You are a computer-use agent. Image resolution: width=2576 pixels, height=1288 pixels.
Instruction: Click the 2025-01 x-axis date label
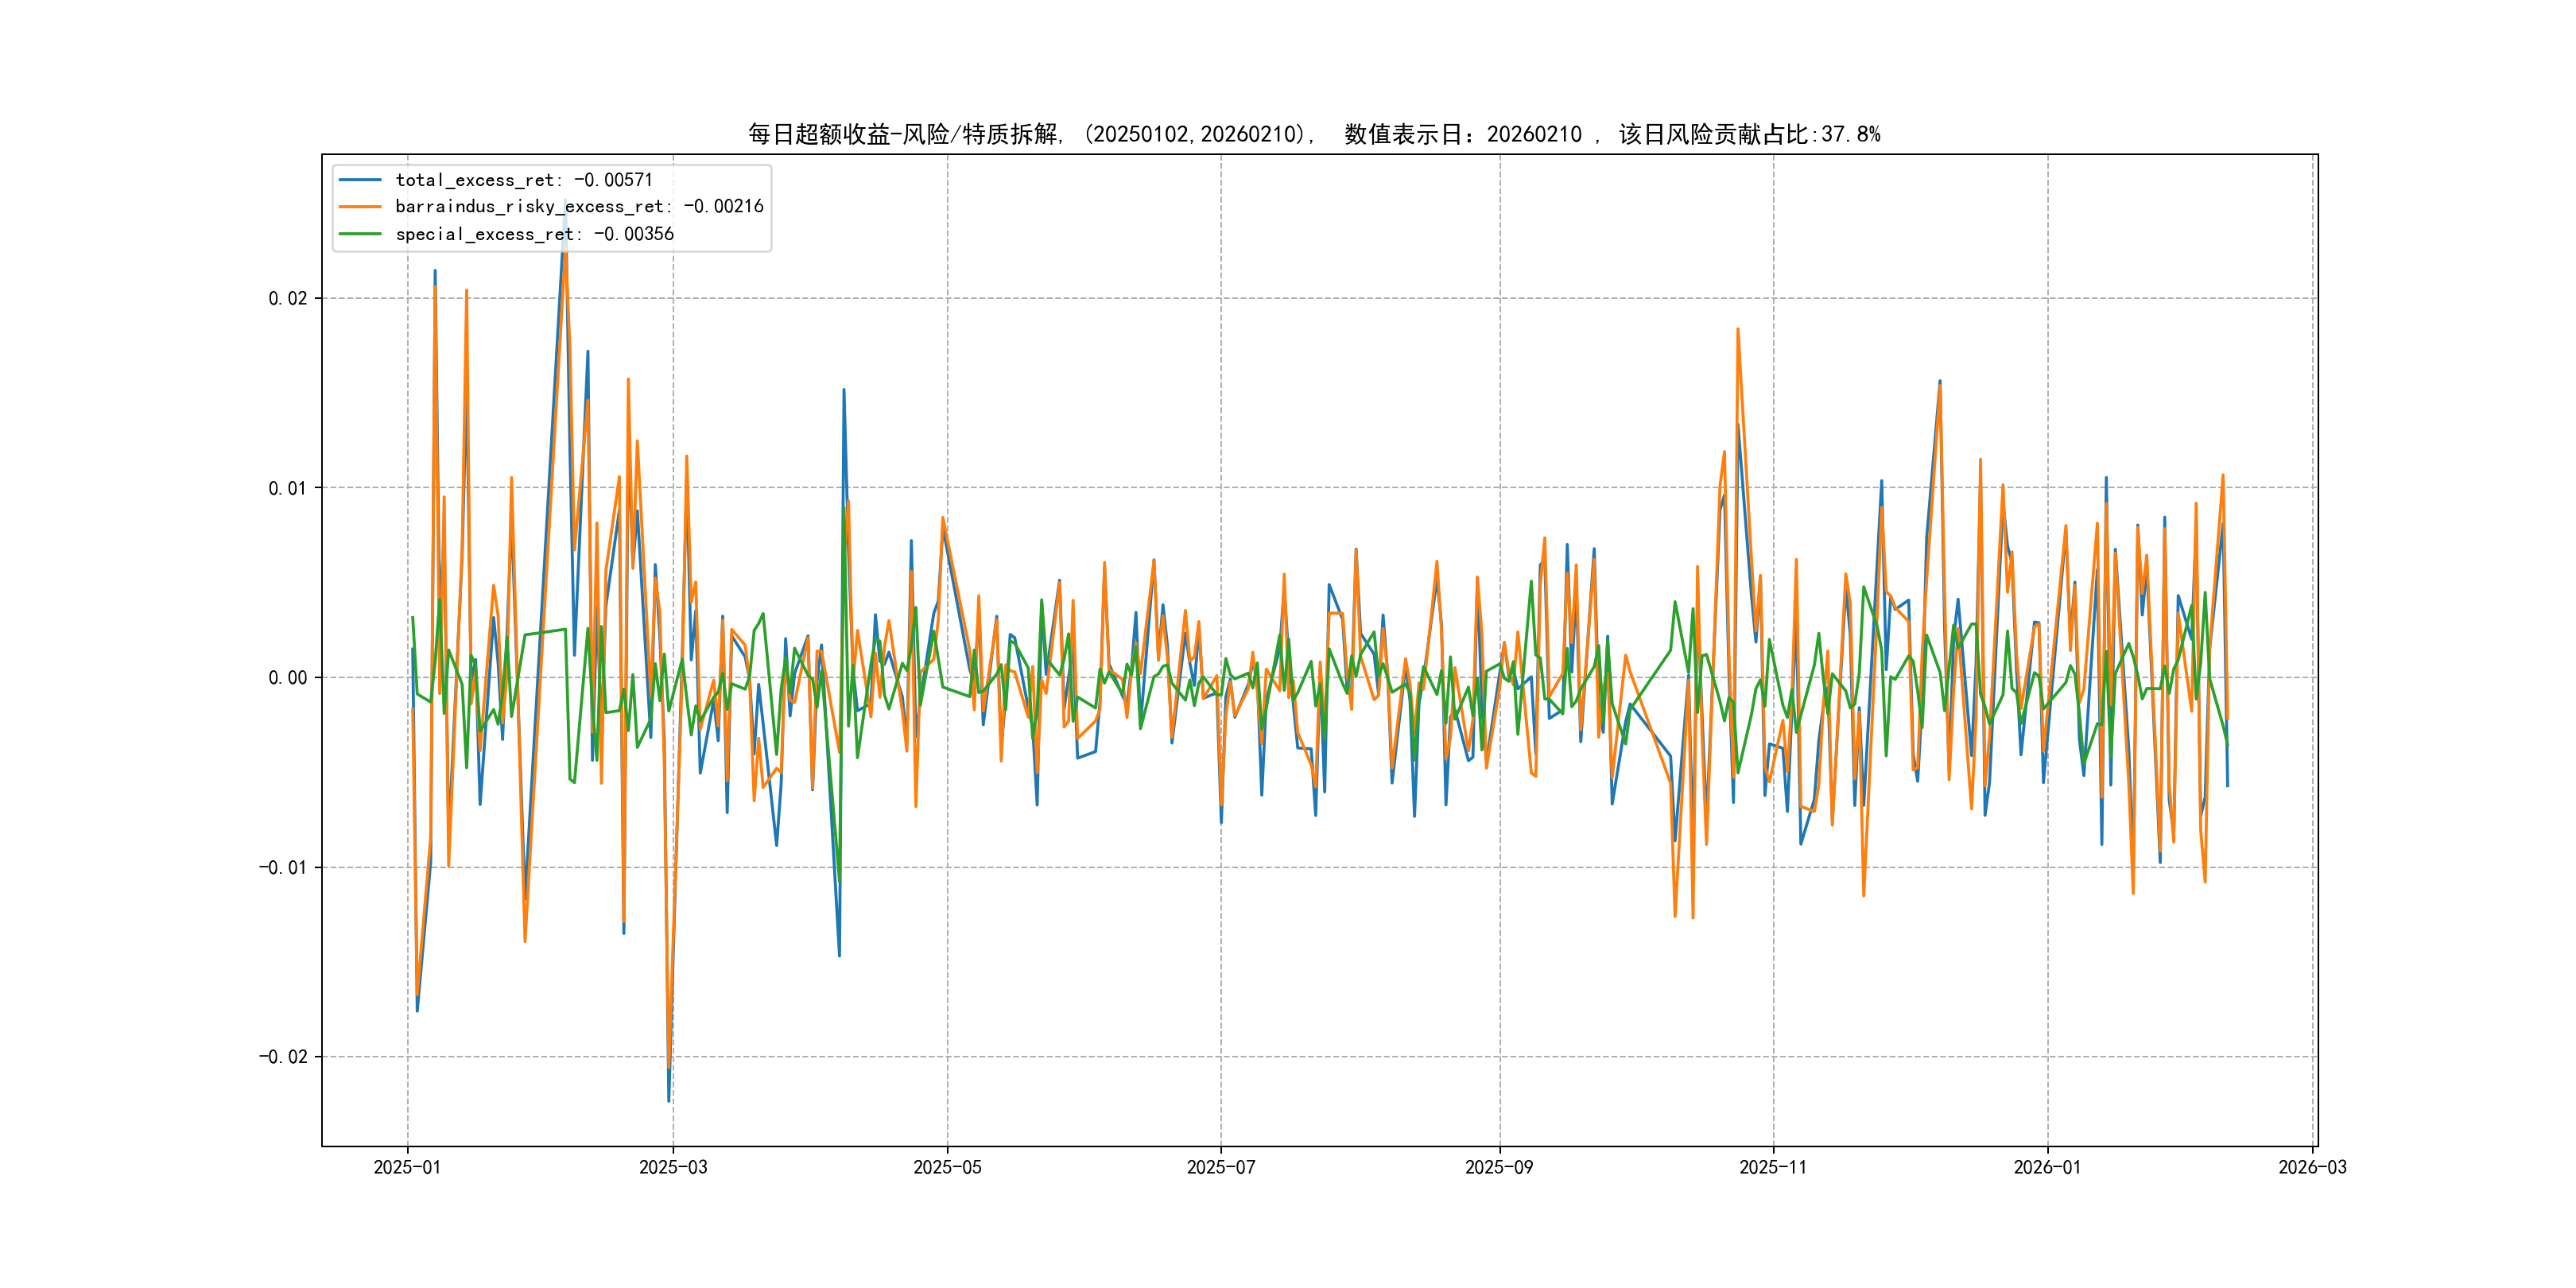(407, 1167)
